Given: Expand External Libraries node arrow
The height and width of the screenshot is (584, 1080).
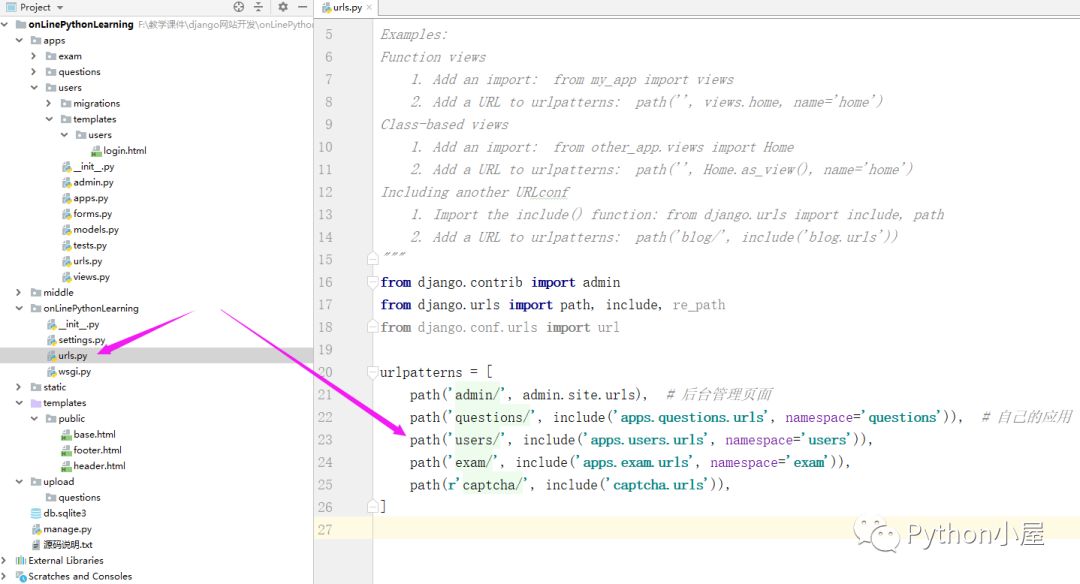Looking at the screenshot, I should point(5,560).
